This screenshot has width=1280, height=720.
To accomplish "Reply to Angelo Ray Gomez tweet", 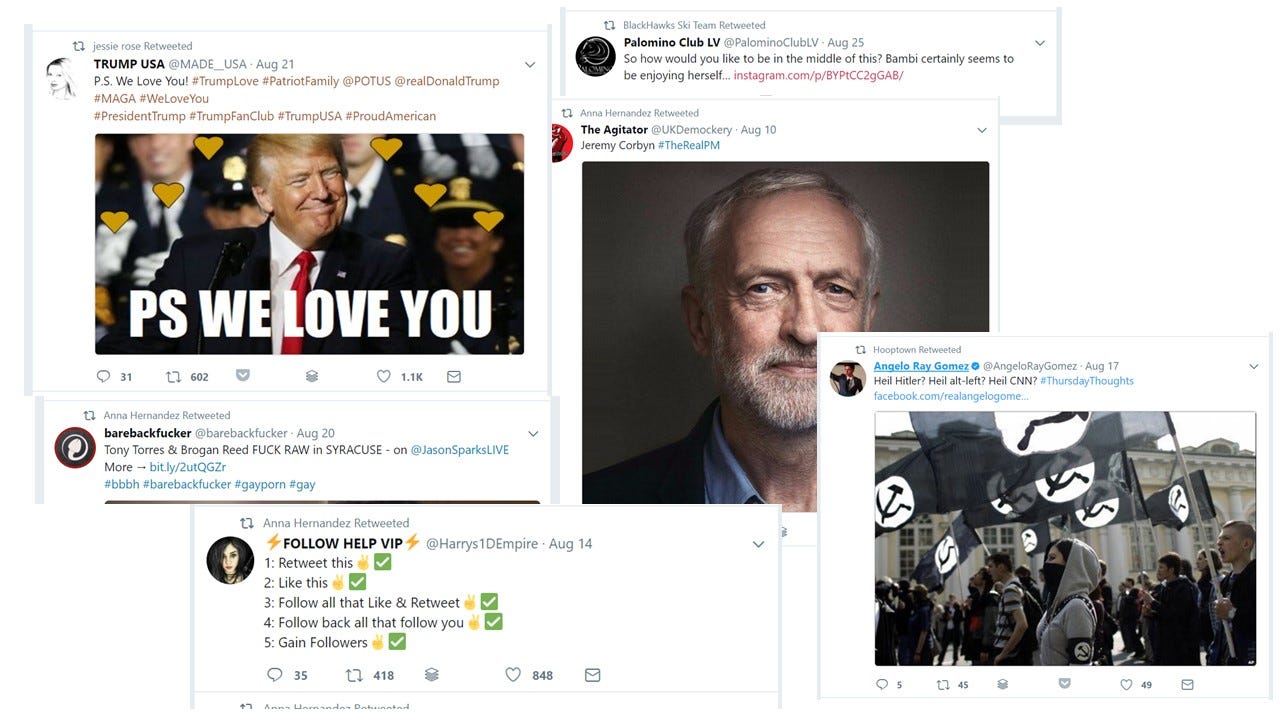I will [882, 685].
